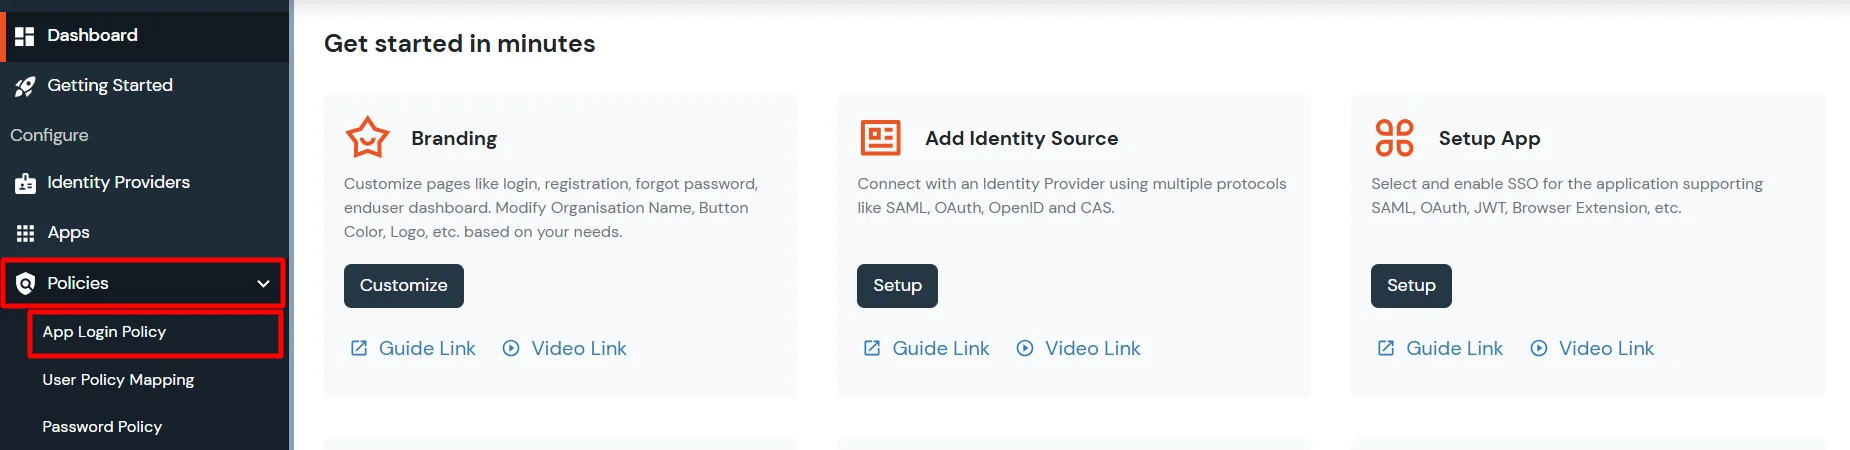Screen dimensions: 1850x450
Task: Open Add Identity Source Guide Link
Action: (941, 348)
